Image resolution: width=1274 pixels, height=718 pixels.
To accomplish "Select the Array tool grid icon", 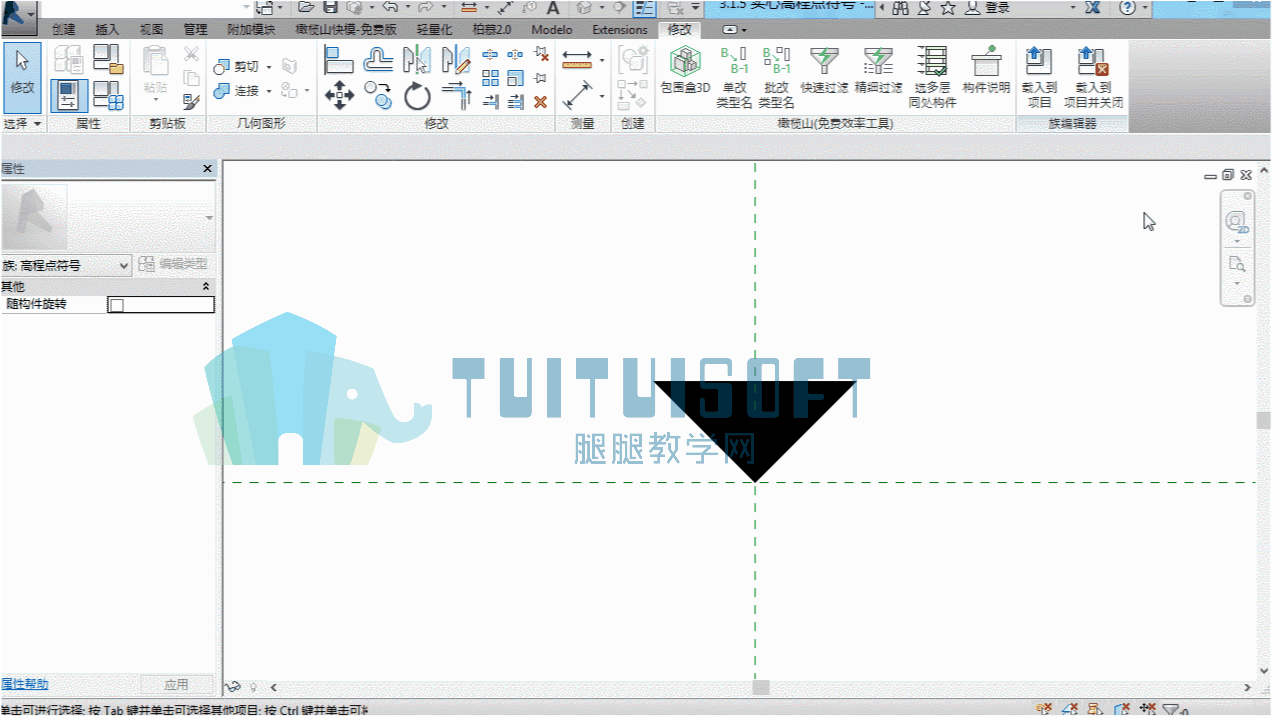I will (490, 78).
